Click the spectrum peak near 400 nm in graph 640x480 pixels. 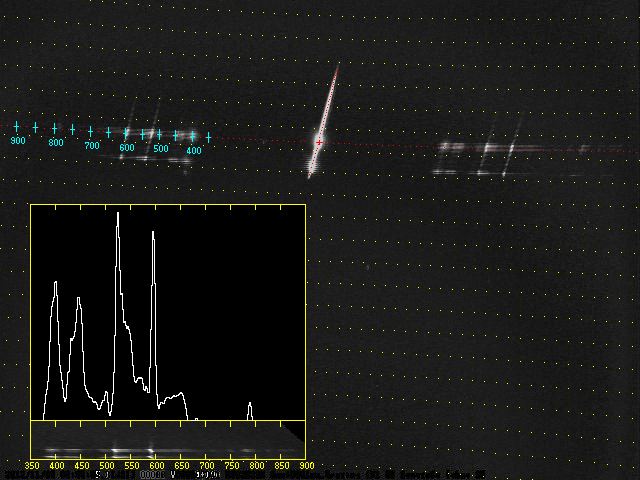[56, 282]
